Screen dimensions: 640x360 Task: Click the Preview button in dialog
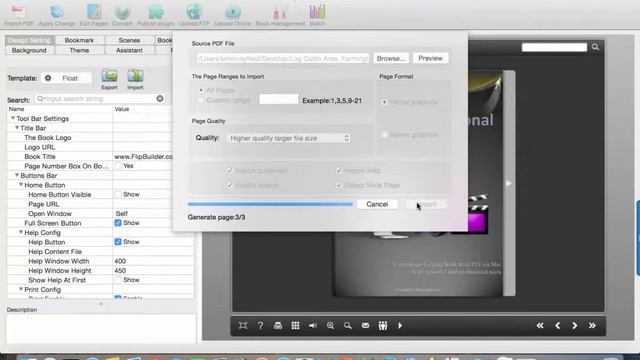click(430, 58)
